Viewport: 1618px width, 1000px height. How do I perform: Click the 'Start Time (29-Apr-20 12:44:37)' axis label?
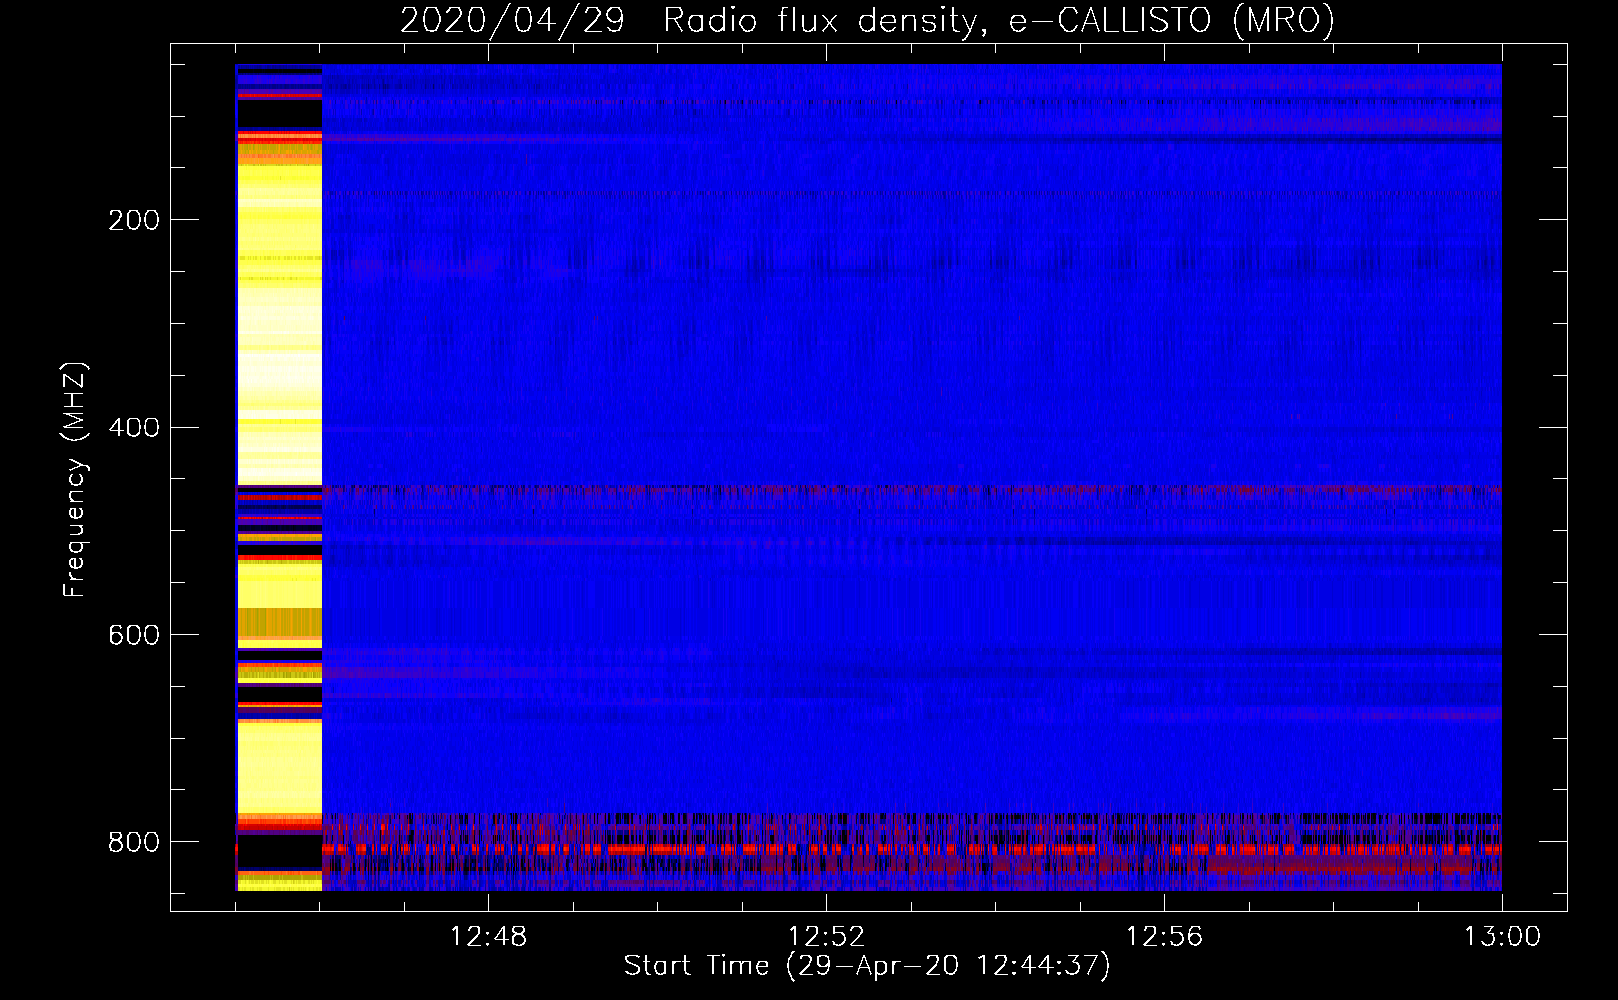[866, 966]
